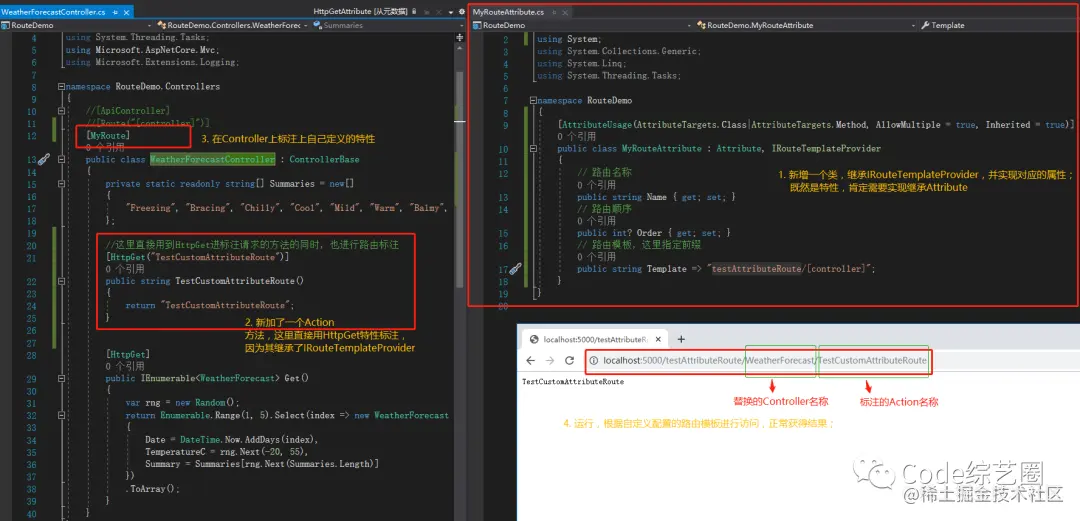1080x521 pixels.
Task: Open RouteDemo project dropdown in right editor
Action: [x=584, y=25]
